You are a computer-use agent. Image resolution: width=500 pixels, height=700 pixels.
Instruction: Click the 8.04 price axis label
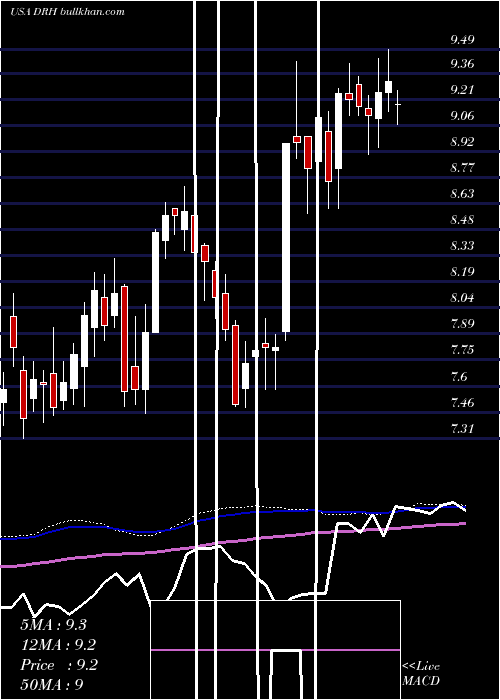click(x=462, y=297)
